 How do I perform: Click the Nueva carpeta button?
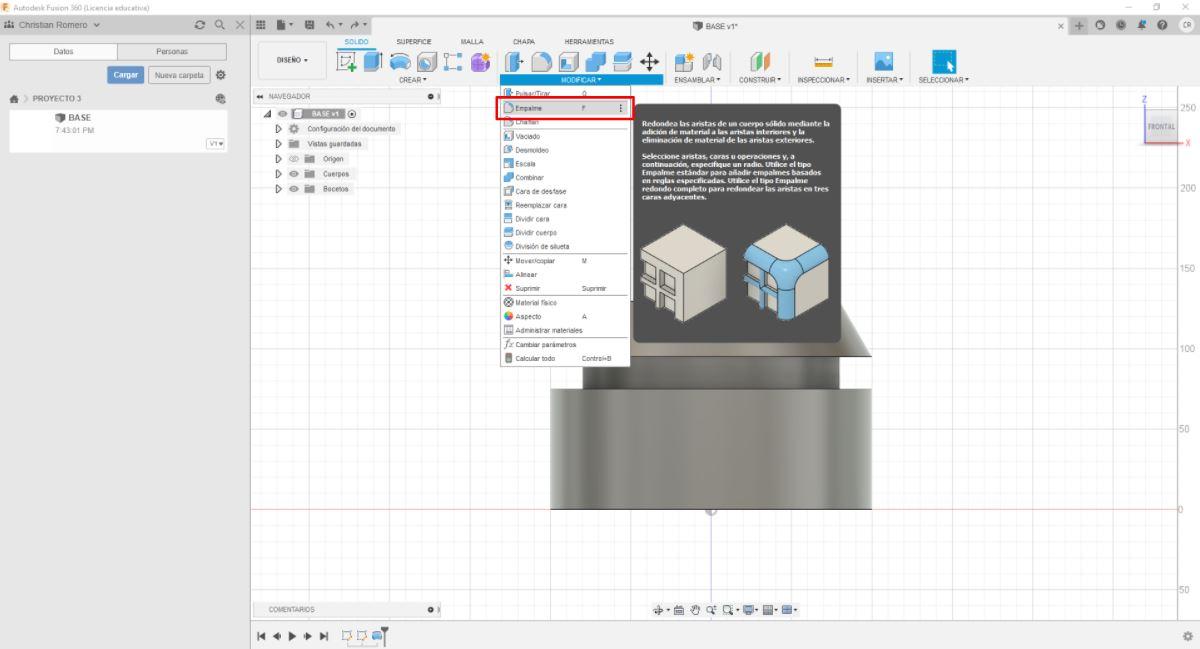pos(178,74)
